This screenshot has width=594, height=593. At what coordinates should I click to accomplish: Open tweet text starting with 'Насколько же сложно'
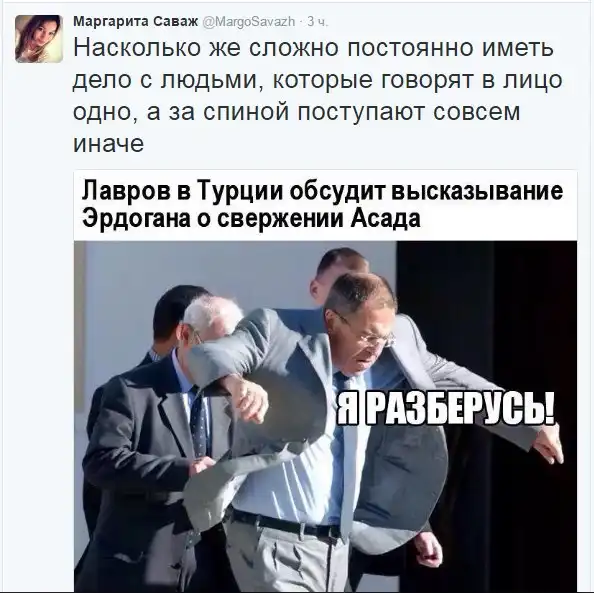coord(317,96)
